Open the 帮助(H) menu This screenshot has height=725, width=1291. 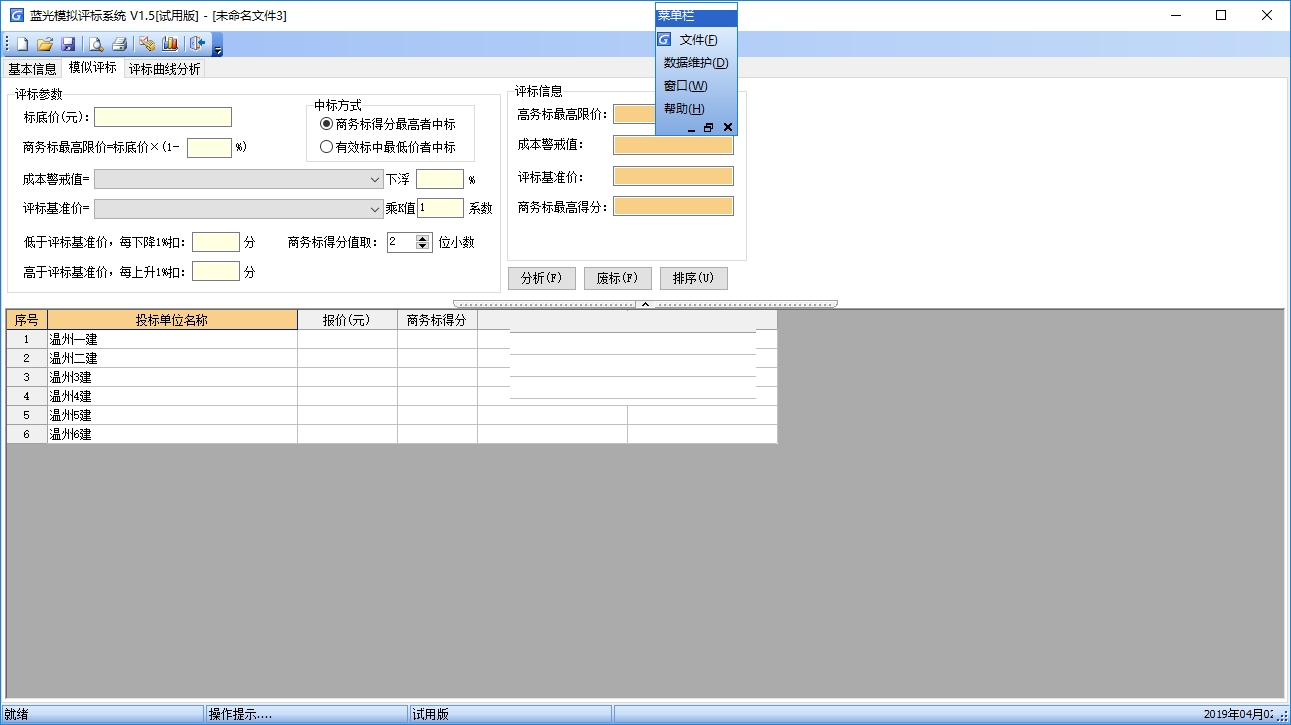pos(684,109)
